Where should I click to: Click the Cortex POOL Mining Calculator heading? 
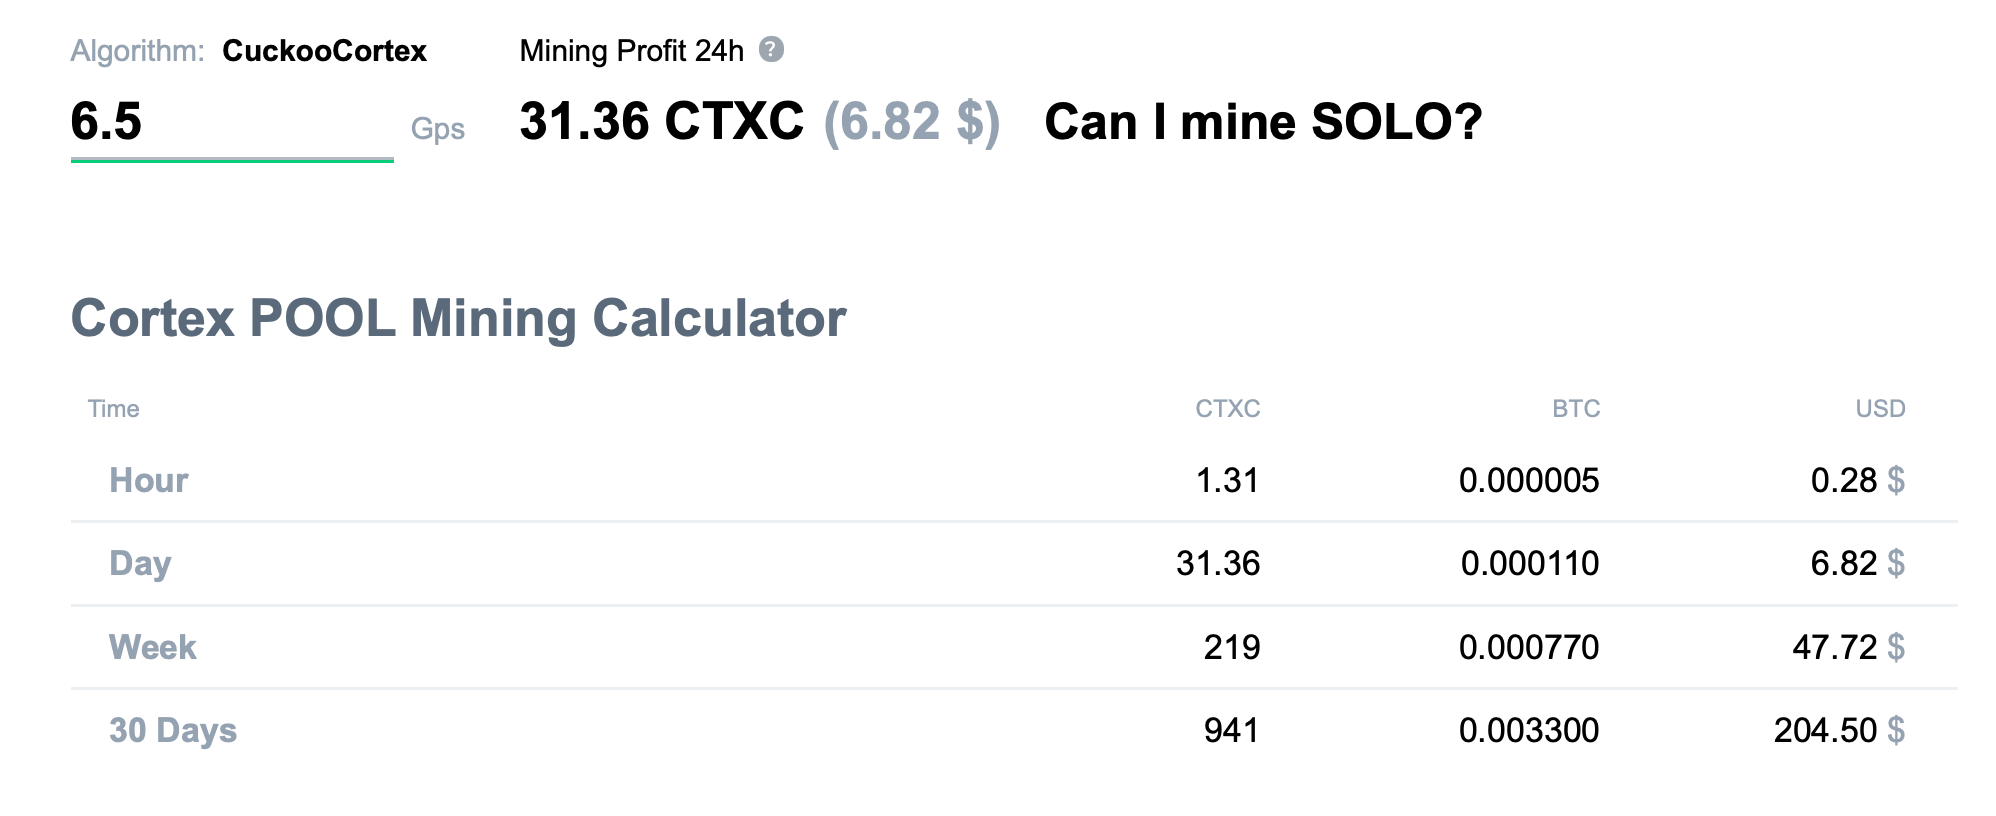click(x=458, y=318)
